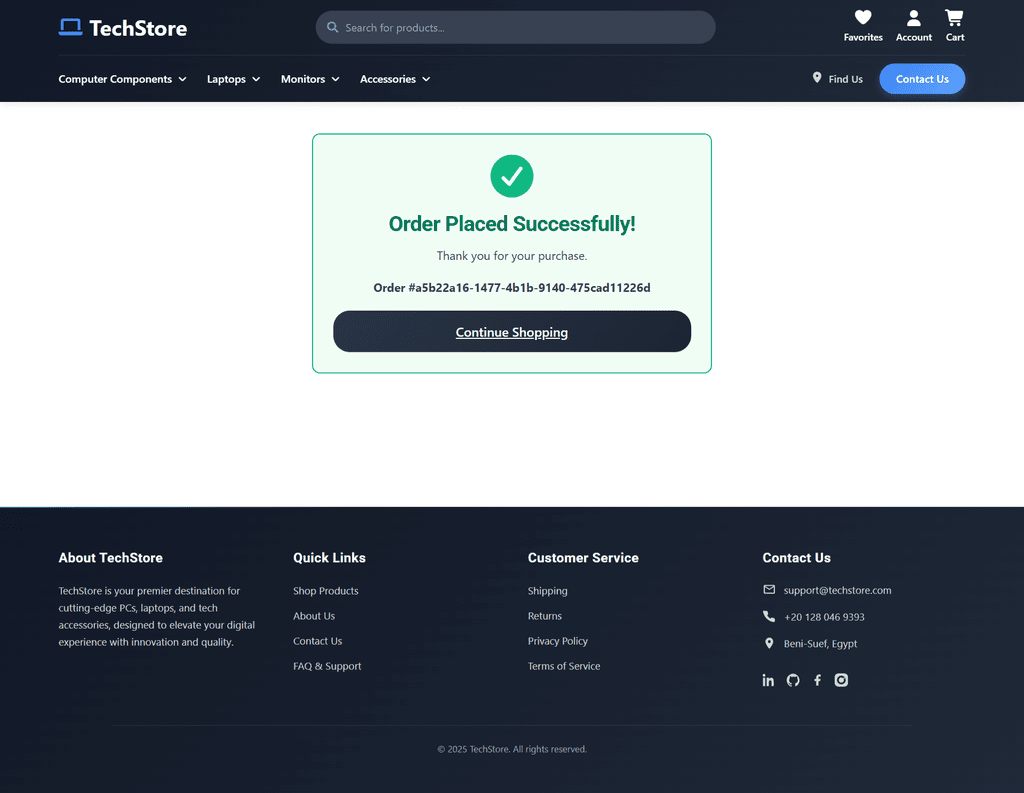Expand the Computer Components chevron

coord(182,79)
